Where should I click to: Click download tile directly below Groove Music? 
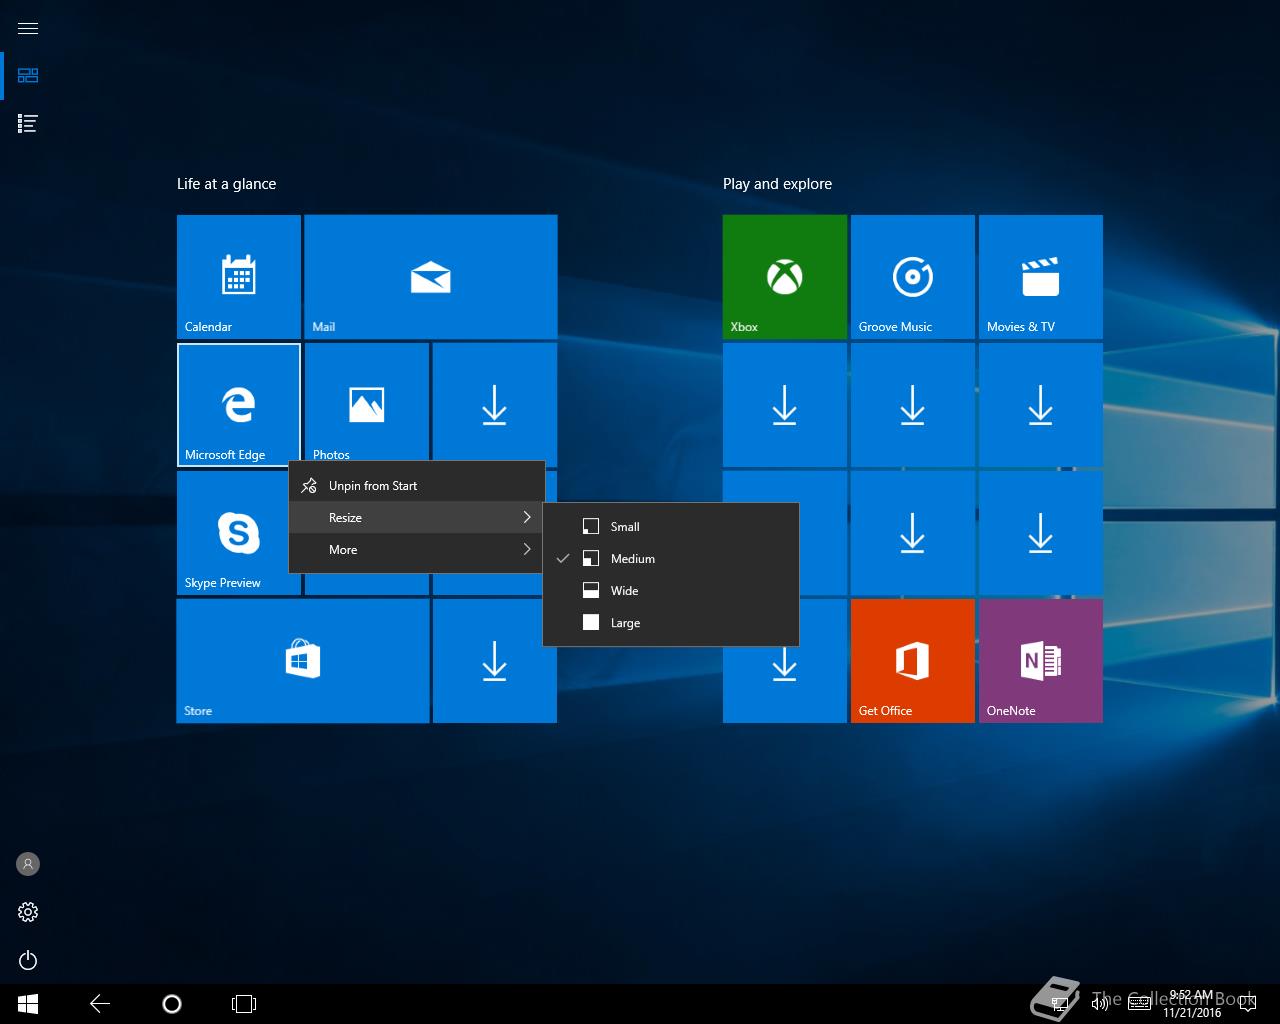pyautogui.click(x=913, y=405)
